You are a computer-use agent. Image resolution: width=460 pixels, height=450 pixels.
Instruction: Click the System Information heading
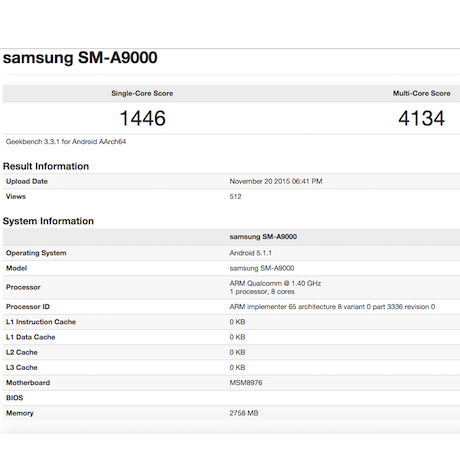tap(48, 221)
